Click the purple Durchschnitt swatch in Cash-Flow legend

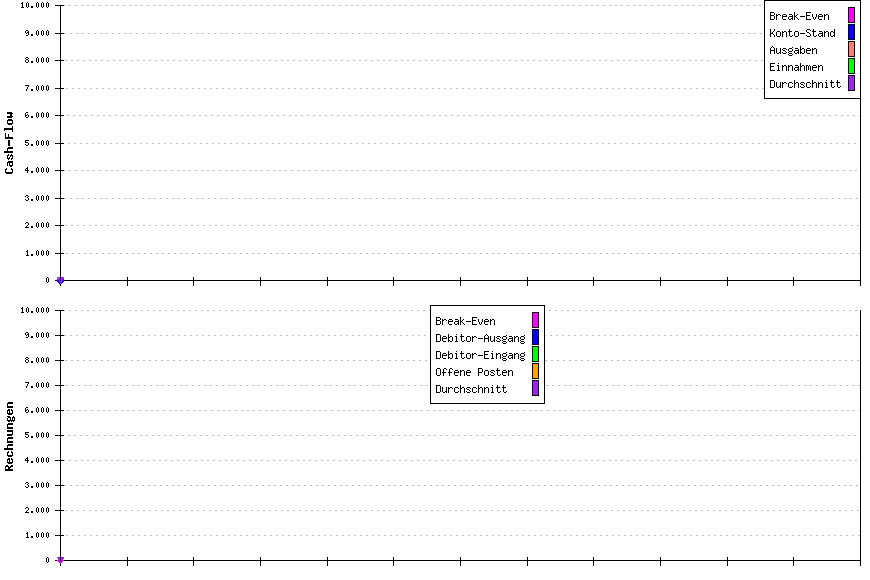[851, 83]
